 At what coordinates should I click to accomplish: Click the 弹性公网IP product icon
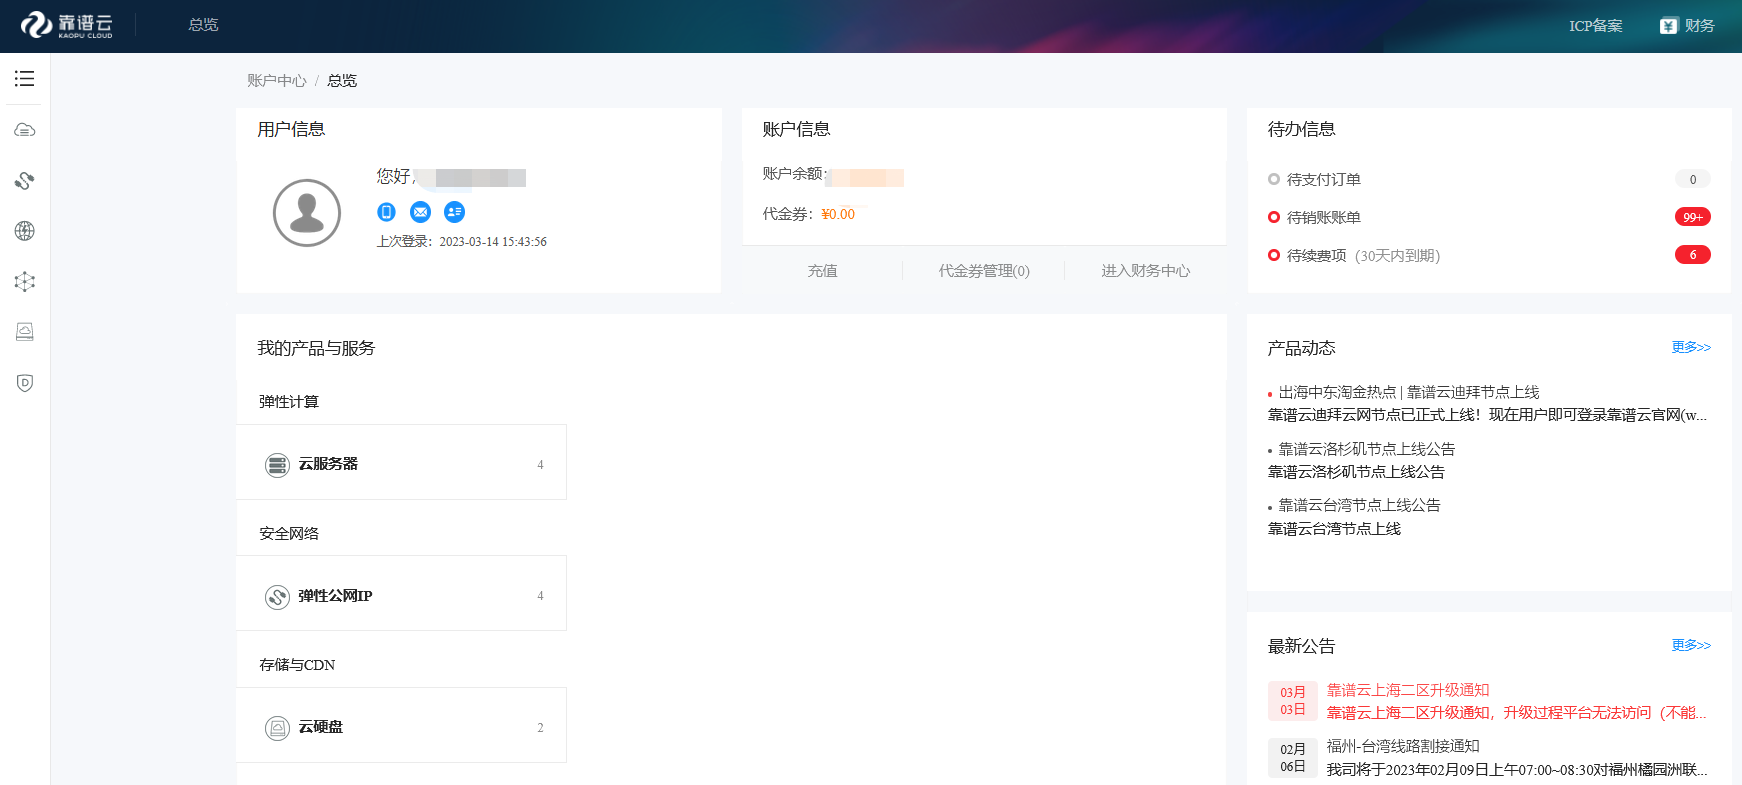point(277,597)
